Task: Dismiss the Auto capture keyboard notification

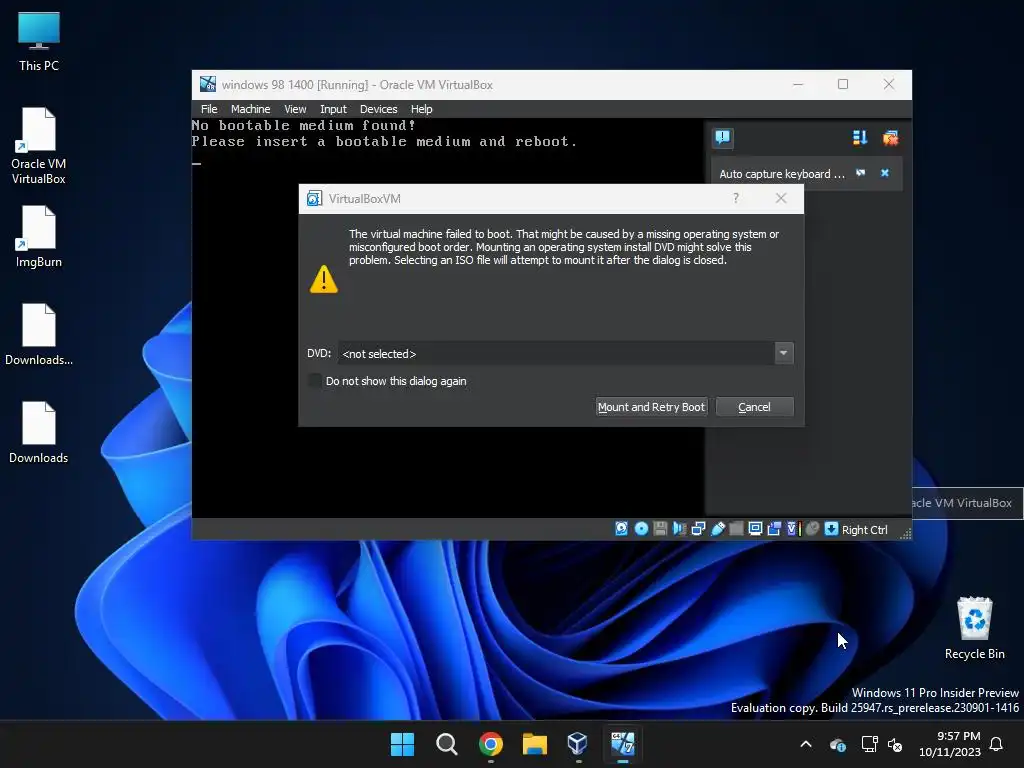Action: coord(885,173)
